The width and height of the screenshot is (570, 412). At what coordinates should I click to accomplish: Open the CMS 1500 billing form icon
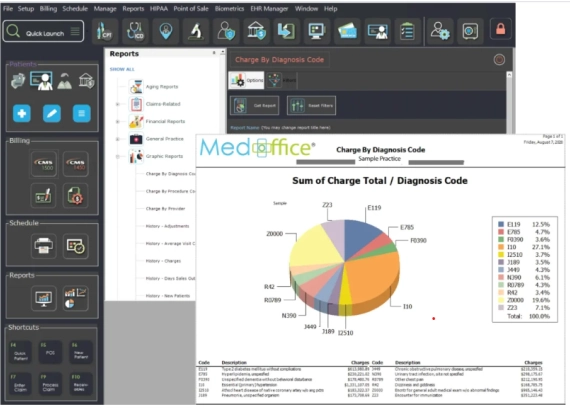[x=44, y=164]
